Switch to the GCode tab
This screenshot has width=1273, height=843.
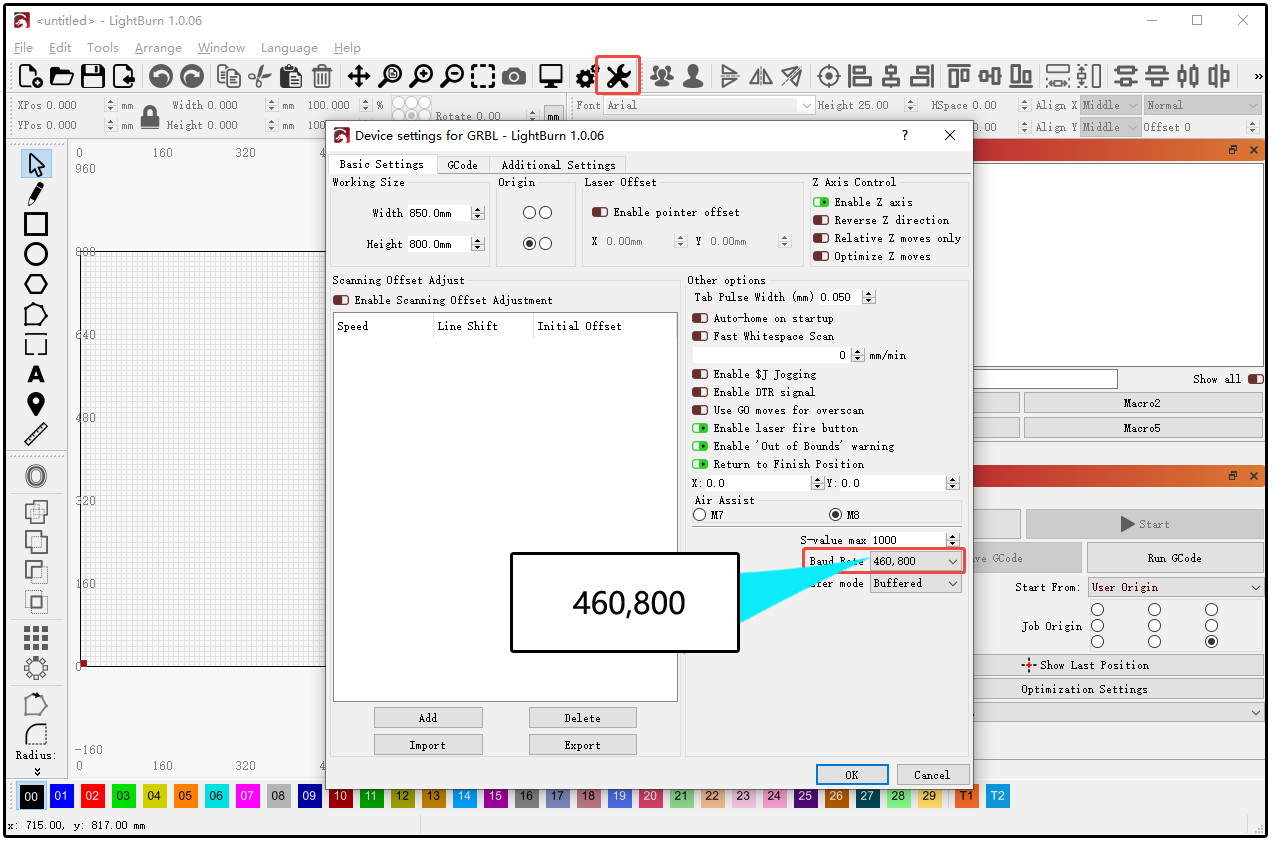pos(462,165)
